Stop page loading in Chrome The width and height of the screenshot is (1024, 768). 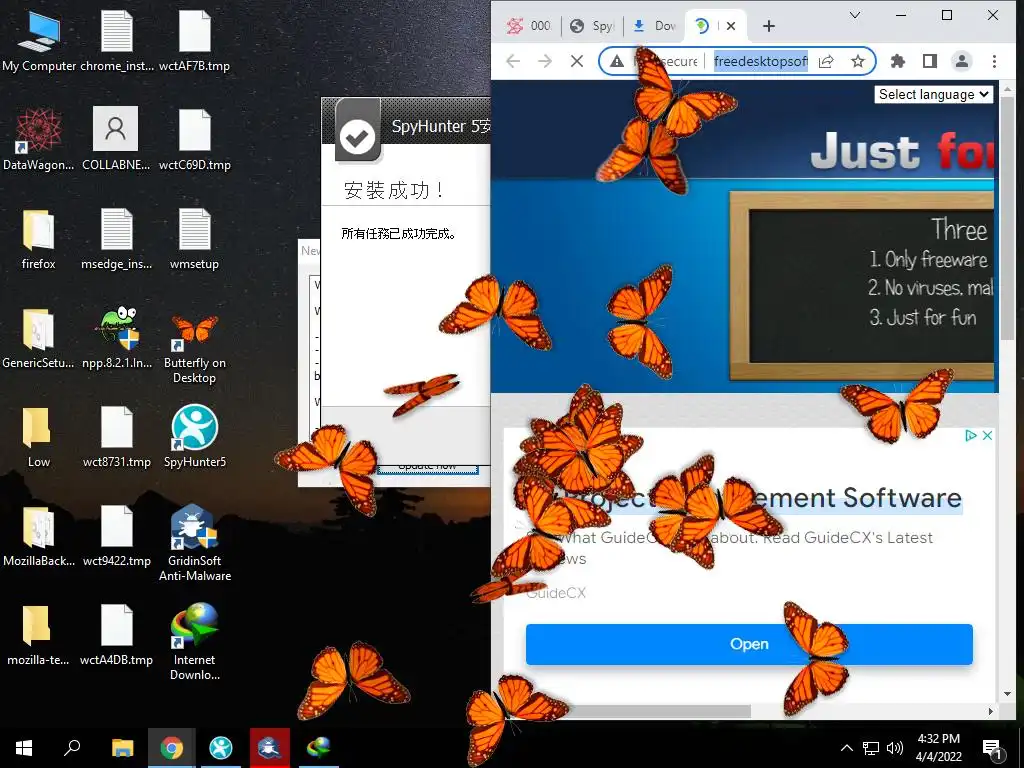[x=577, y=61]
